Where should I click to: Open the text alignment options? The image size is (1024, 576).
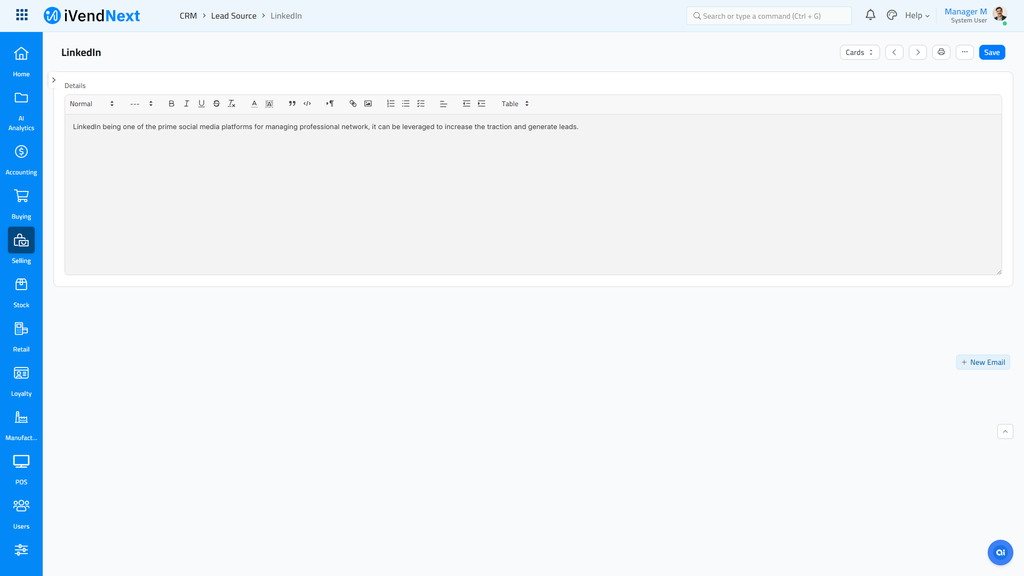pos(443,104)
